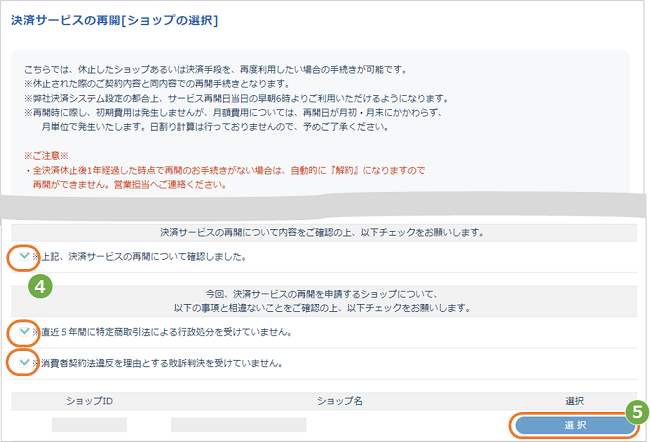Click the 月単位で発生いたします line
This screenshot has width=650, height=442.
click(215, 127)
